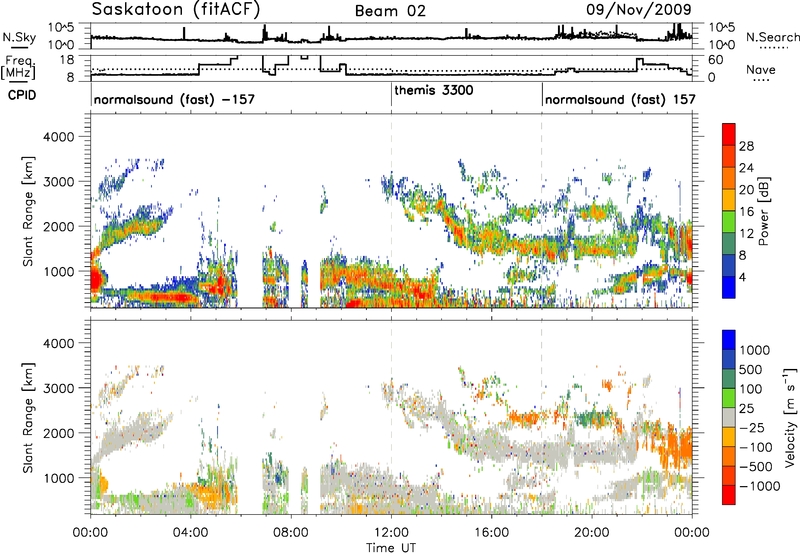This screenshot has width=800, height=554.
Task: Click the '60' tick on Nave axis
Action: 716,60
